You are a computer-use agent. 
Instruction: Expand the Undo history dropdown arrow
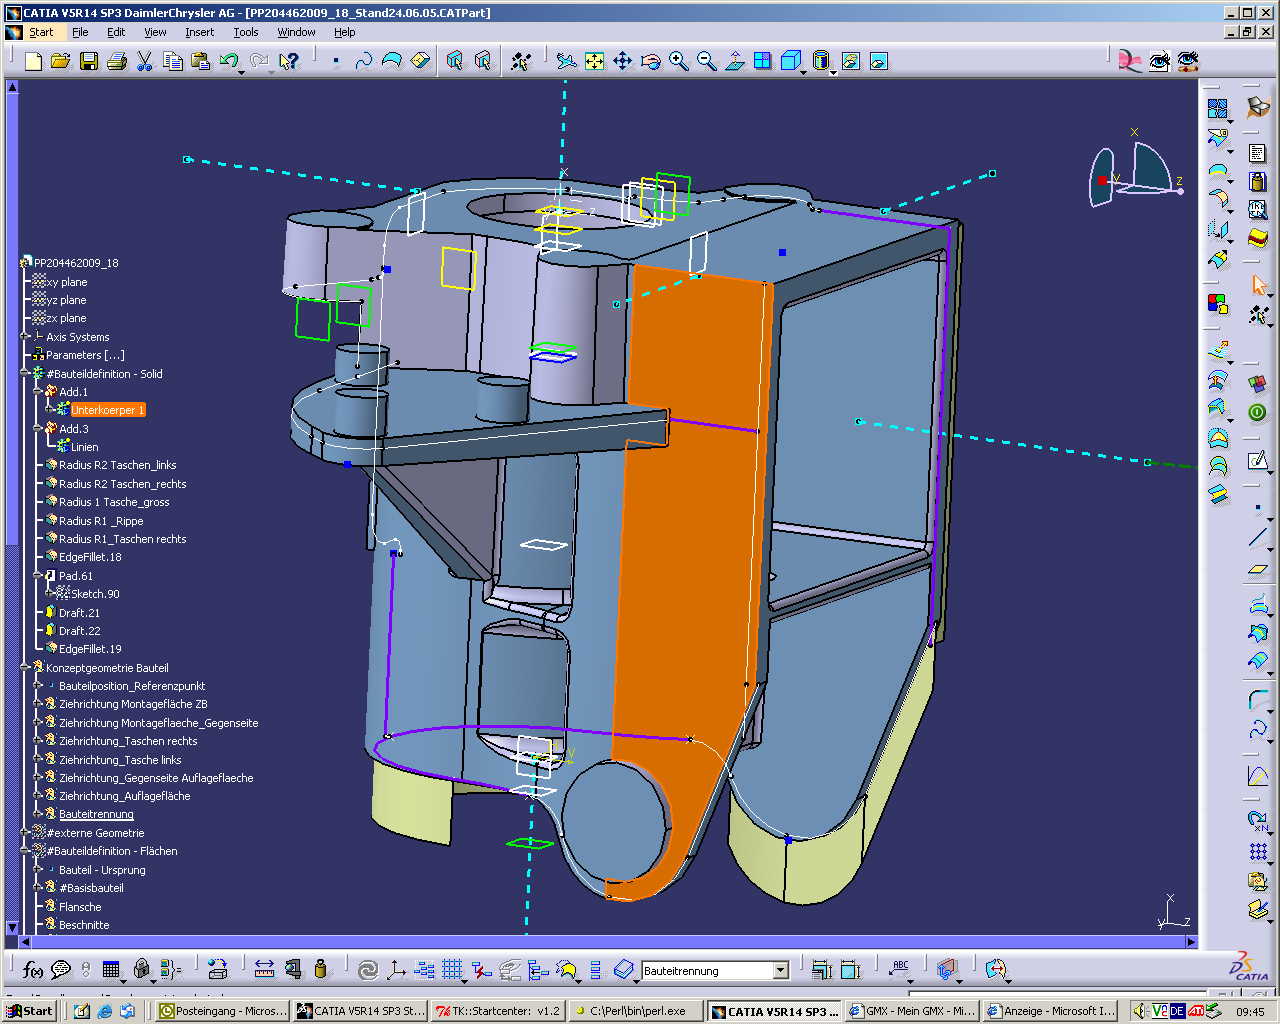pyautogui.click(x=241, y=72)
